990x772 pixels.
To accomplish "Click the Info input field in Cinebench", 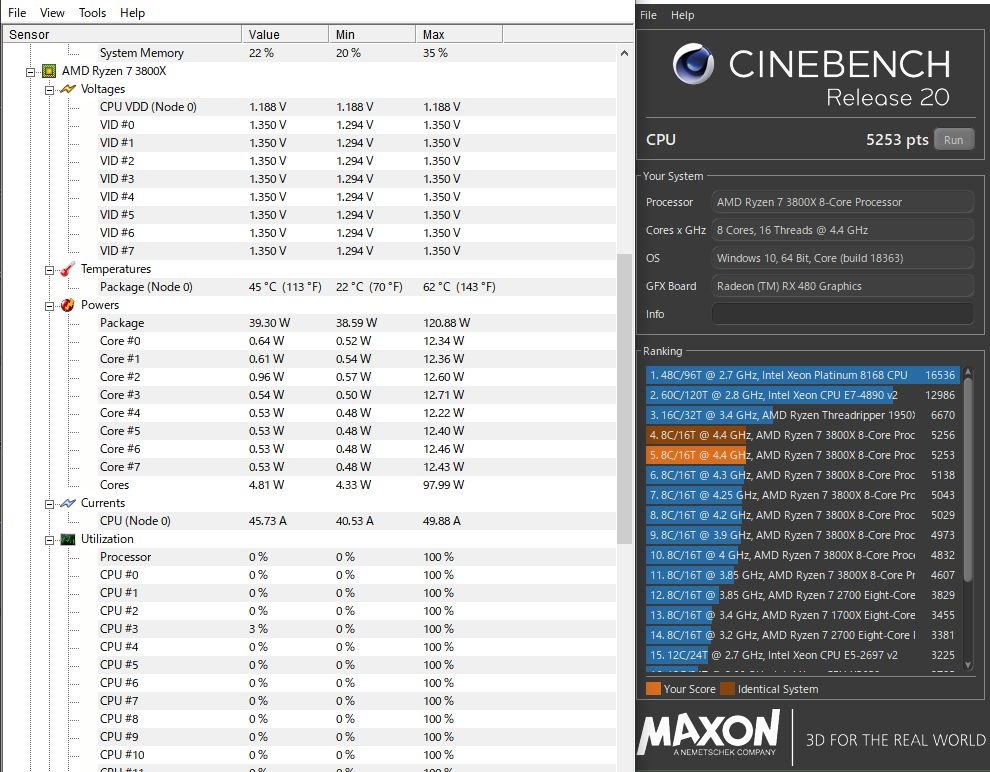I will click(x=842, y=314).
